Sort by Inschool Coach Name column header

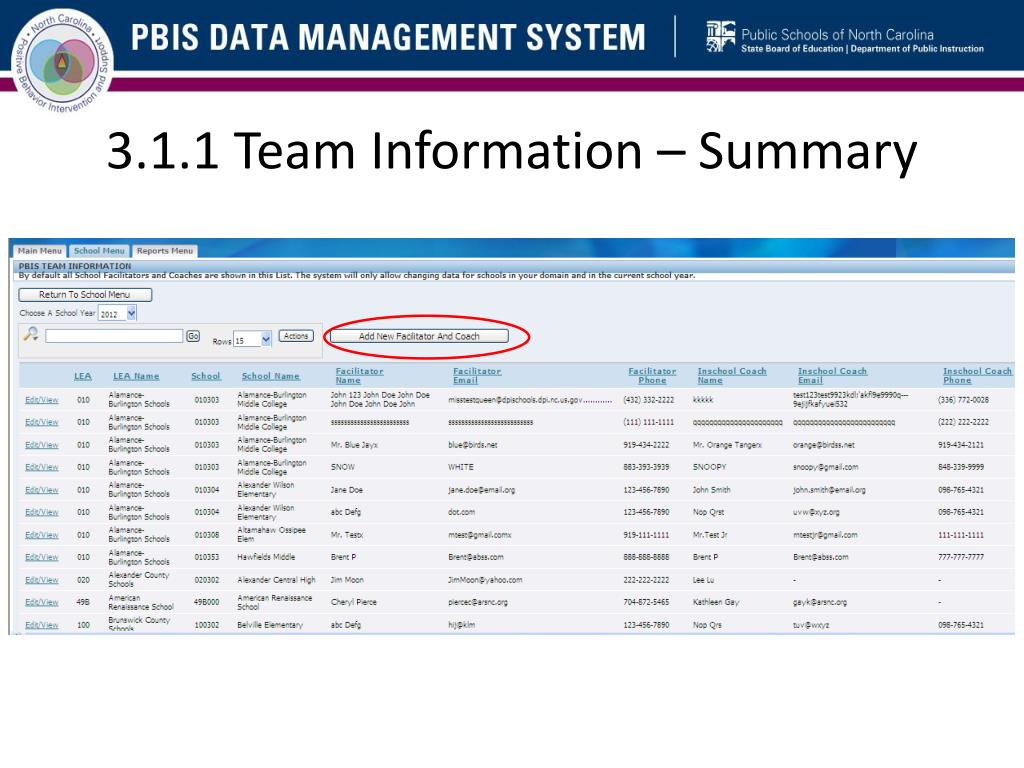[731, 376]
